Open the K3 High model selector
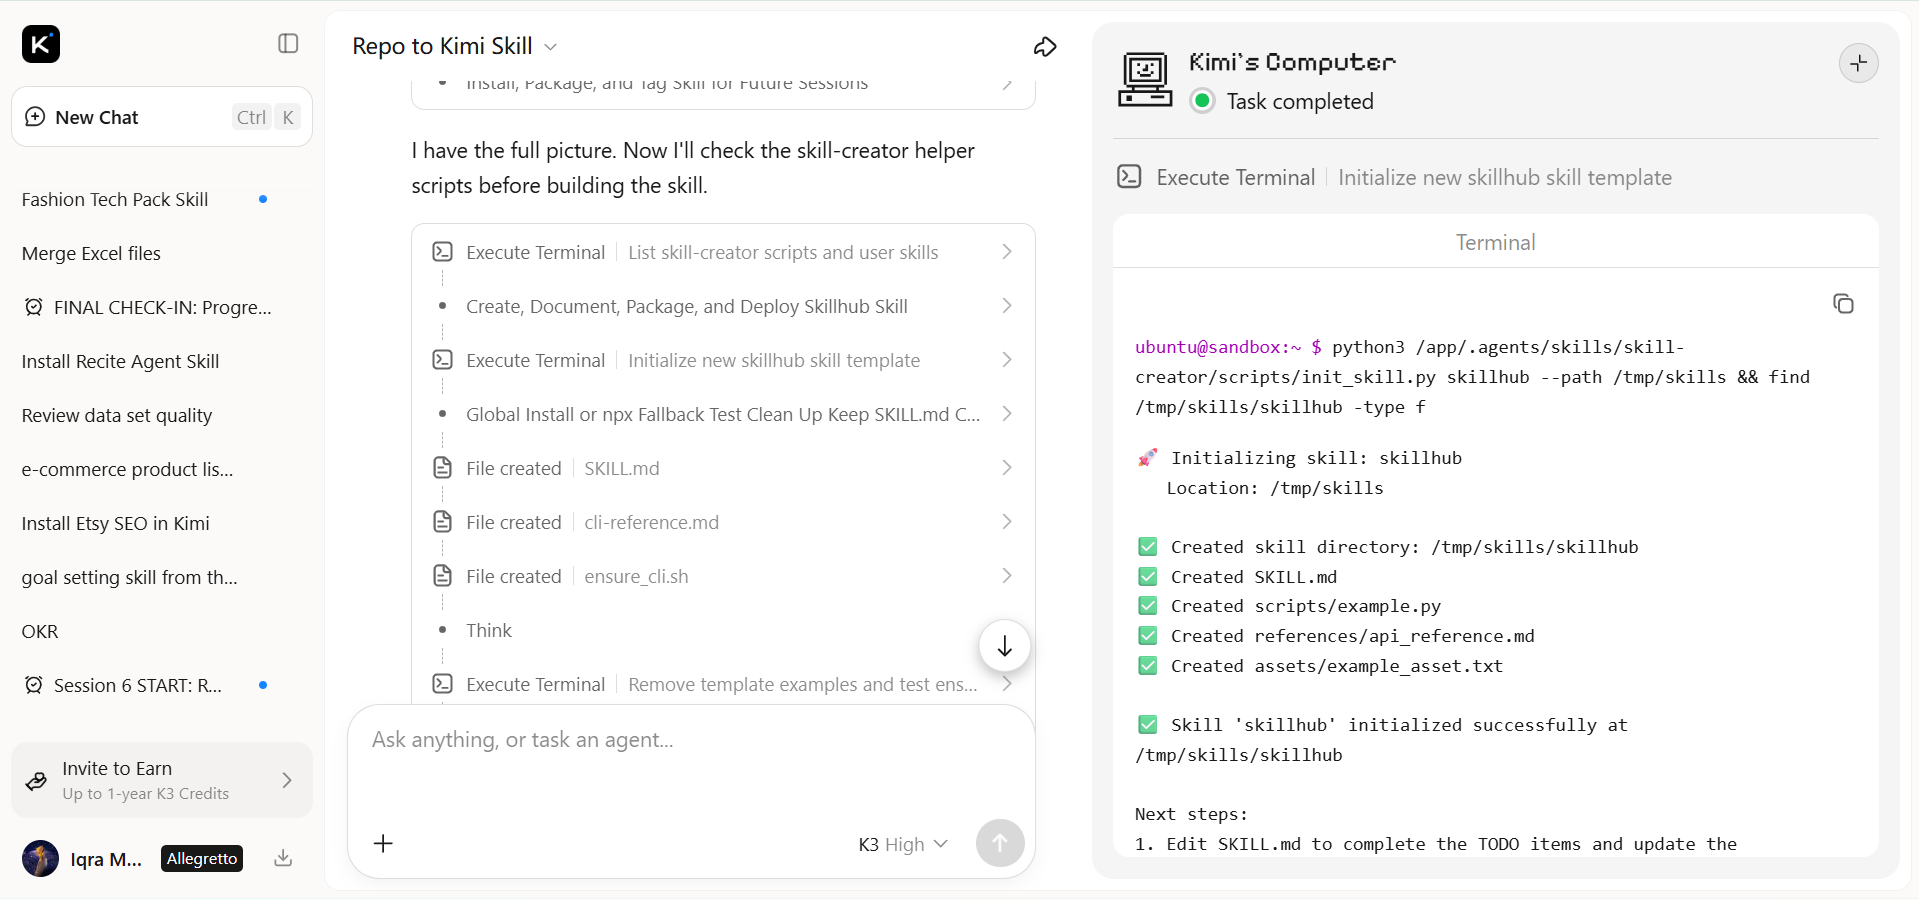 click(903, 844)
